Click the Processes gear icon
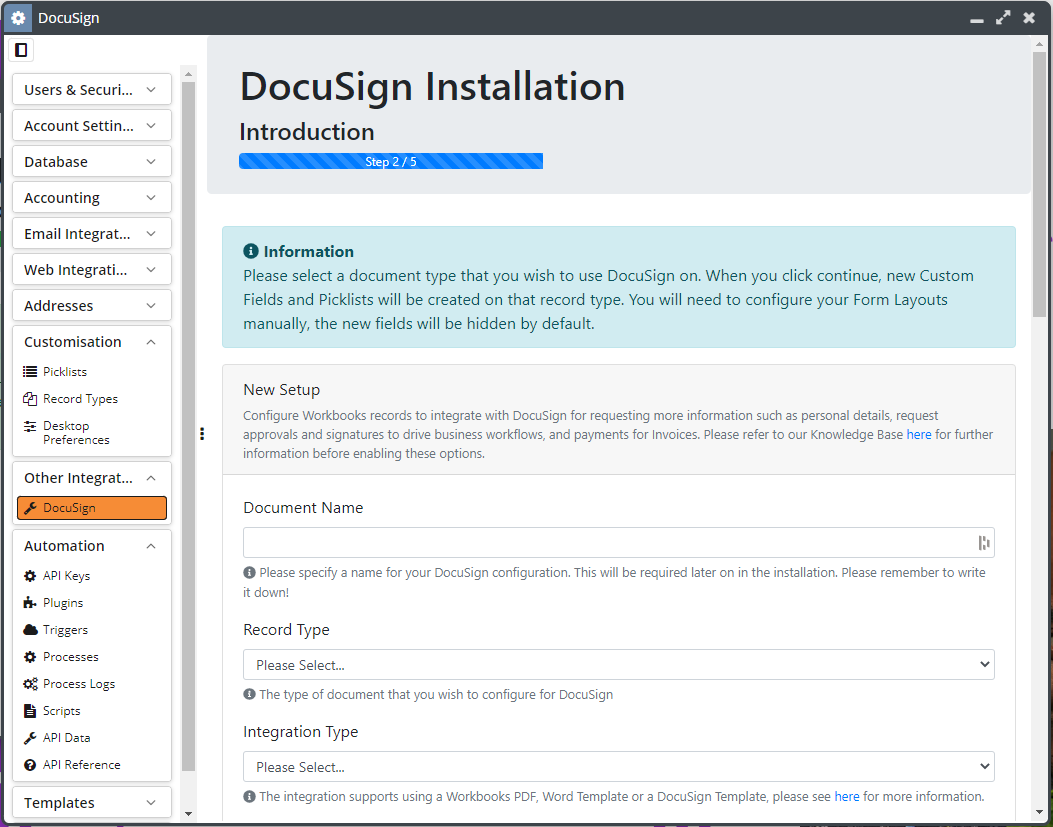 pos(30,656)
